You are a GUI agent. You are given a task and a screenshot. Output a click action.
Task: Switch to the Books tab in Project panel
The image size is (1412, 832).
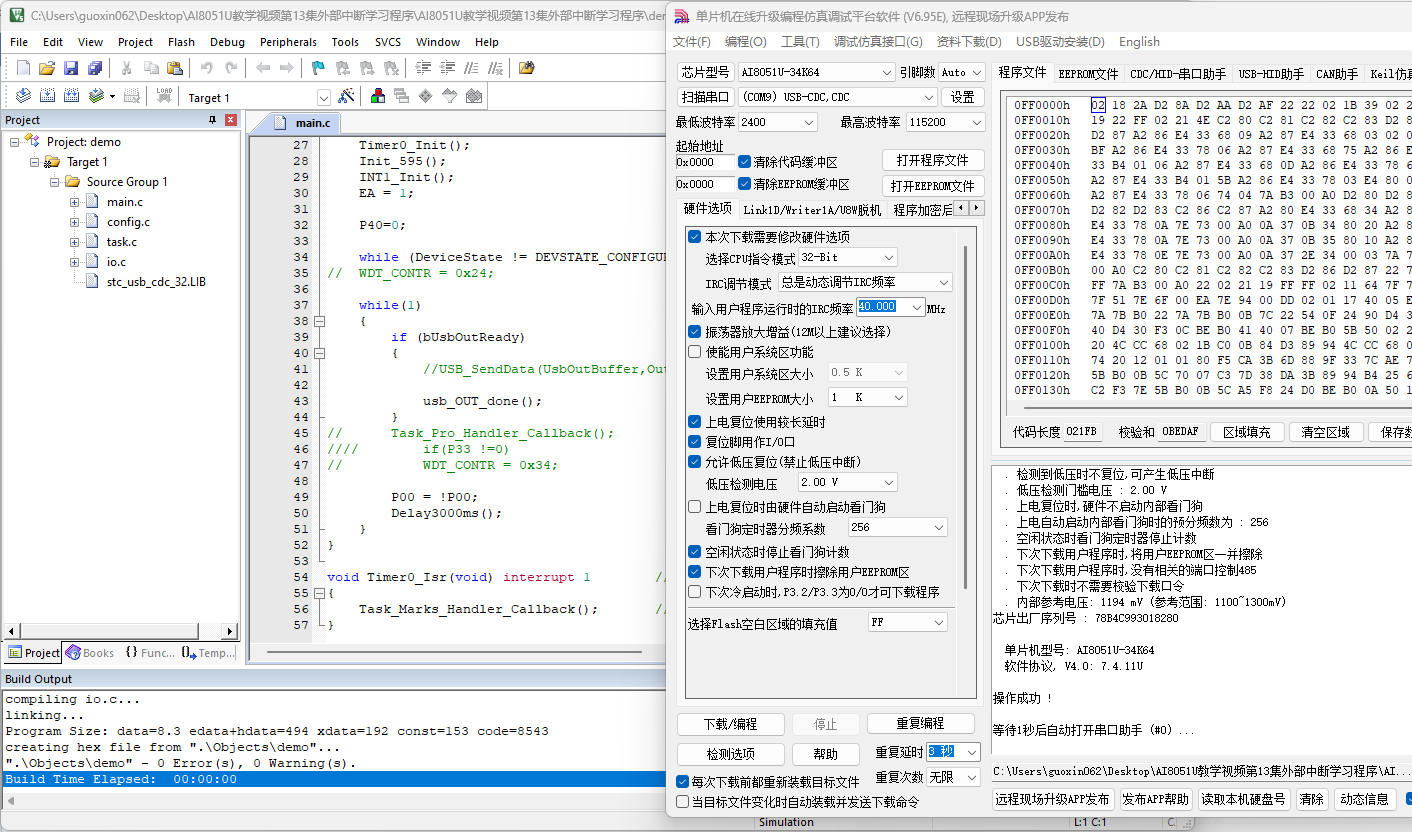[89, 653]
